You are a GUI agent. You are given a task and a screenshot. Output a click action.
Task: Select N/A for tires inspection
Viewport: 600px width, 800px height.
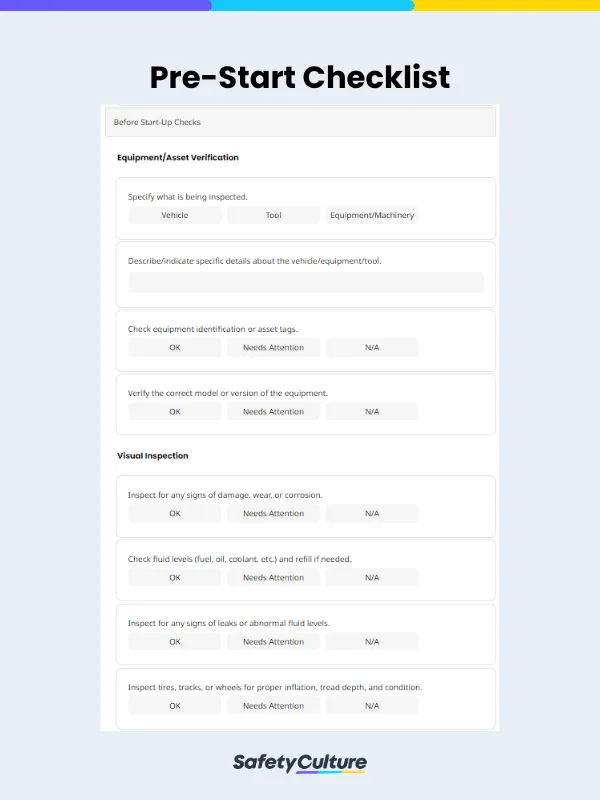click(x=371, y=705)
